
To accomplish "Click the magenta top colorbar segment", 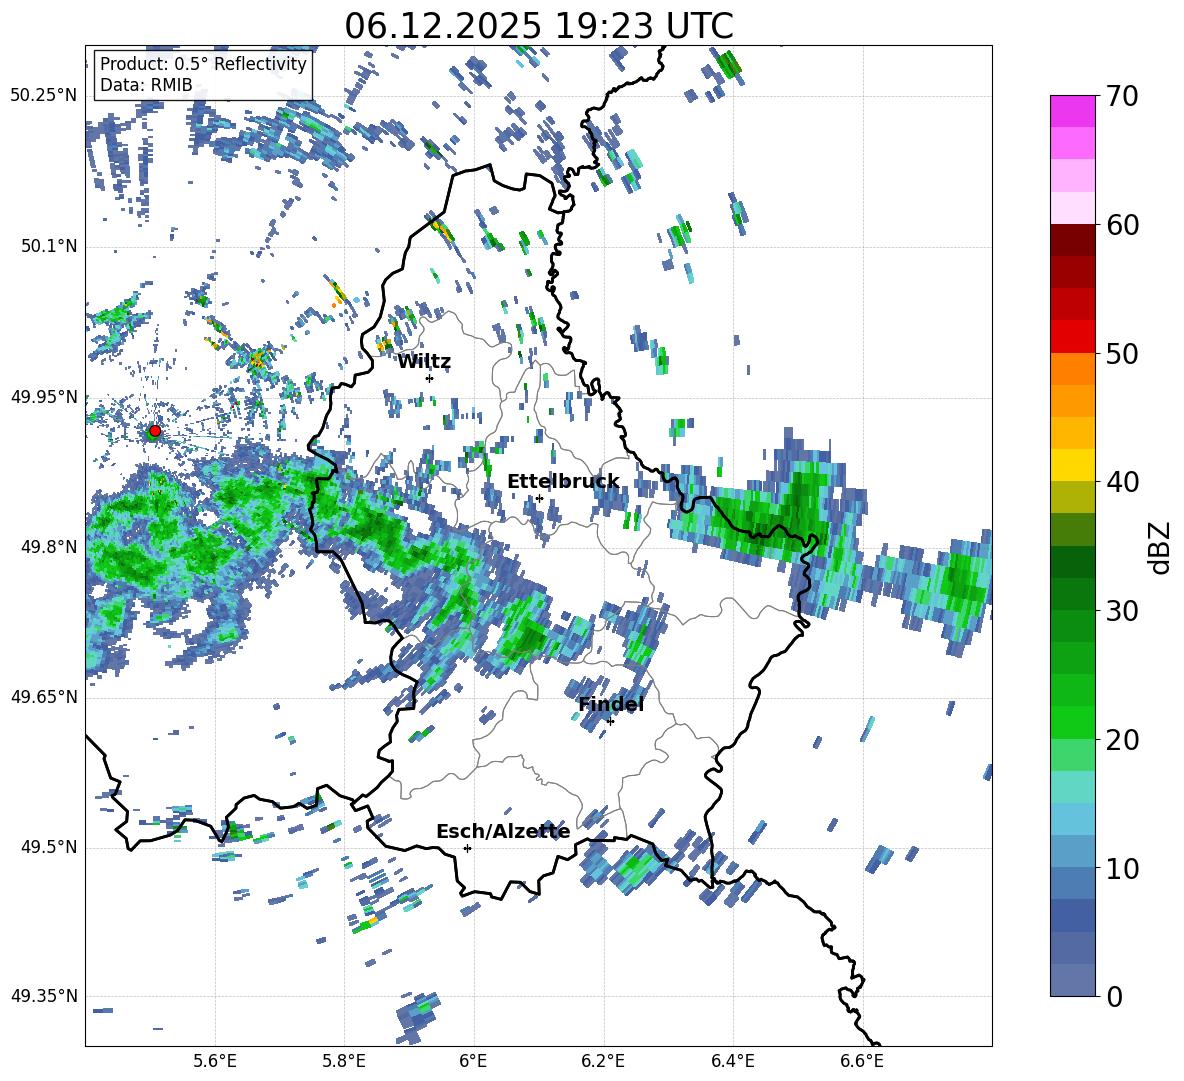I will 1073,112.
